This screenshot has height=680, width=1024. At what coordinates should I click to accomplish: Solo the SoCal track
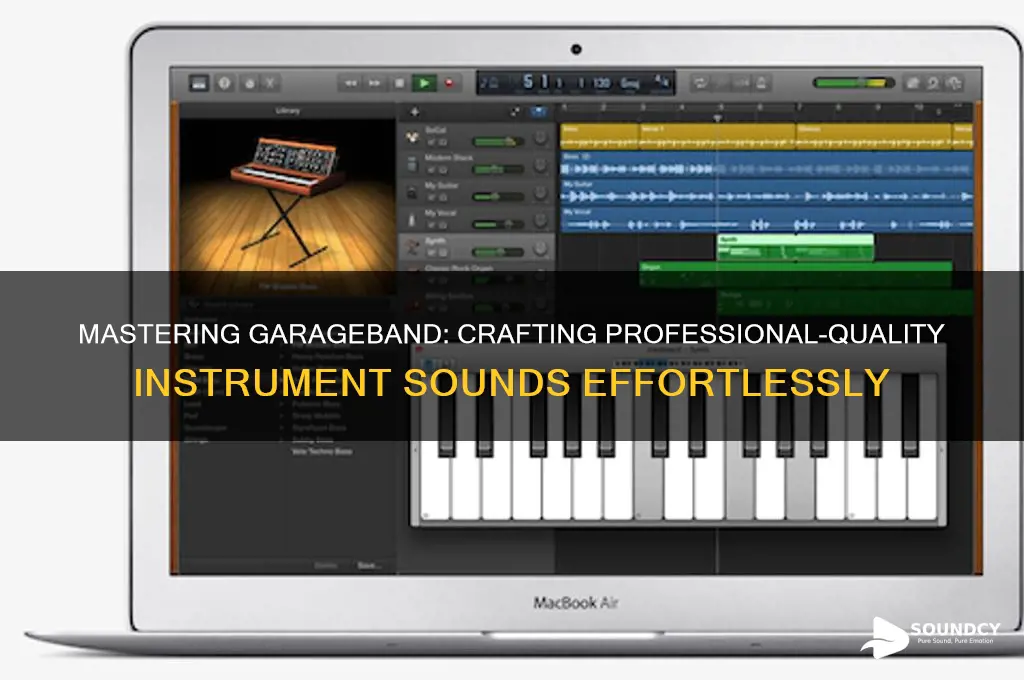[x=442, y=142]
